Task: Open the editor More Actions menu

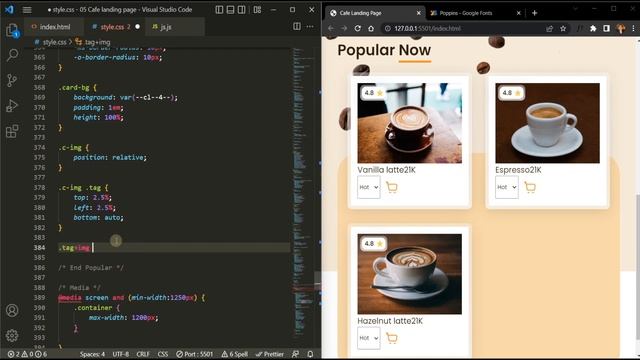Action: [x=310, y=27]
